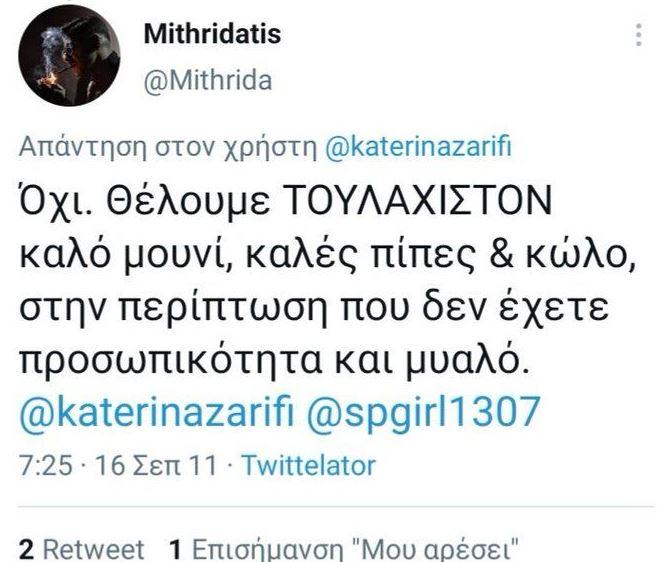Open the @Mithrida handle

208,80
